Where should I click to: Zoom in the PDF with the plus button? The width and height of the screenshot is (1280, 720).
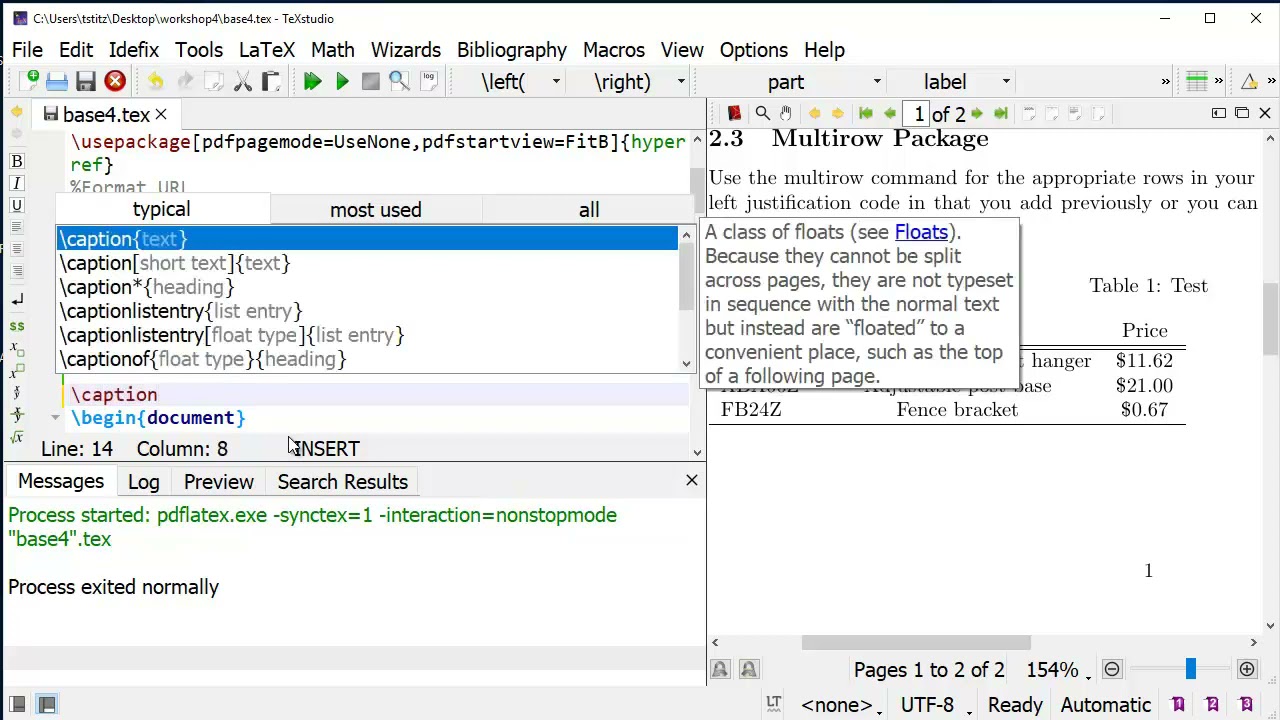click(1247, 670)
